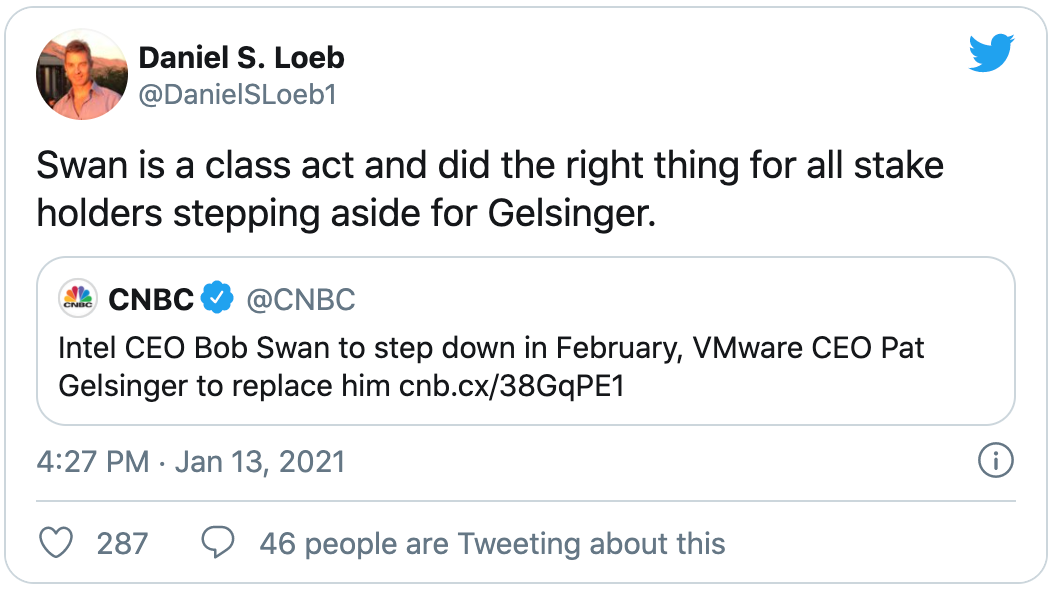
Task: Visit the @DanielSLoeb1 handle
Action: point(238,95)
